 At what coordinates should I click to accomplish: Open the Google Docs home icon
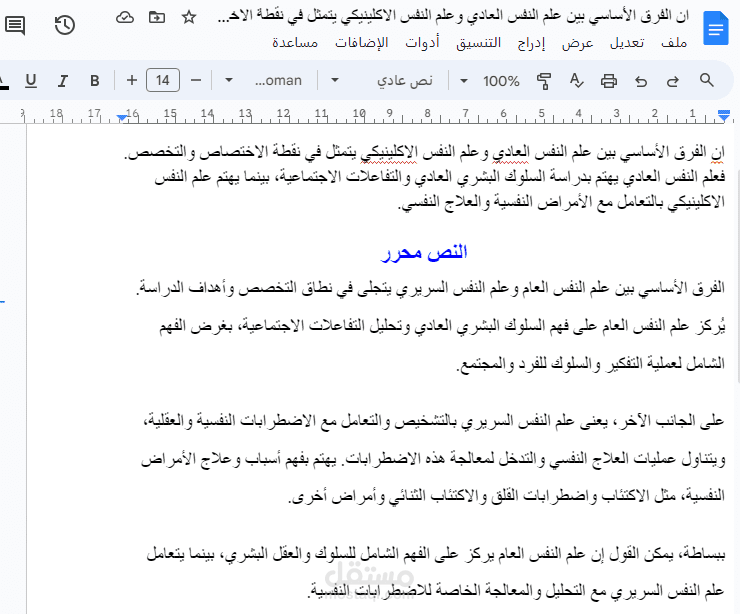click(715, 28)
